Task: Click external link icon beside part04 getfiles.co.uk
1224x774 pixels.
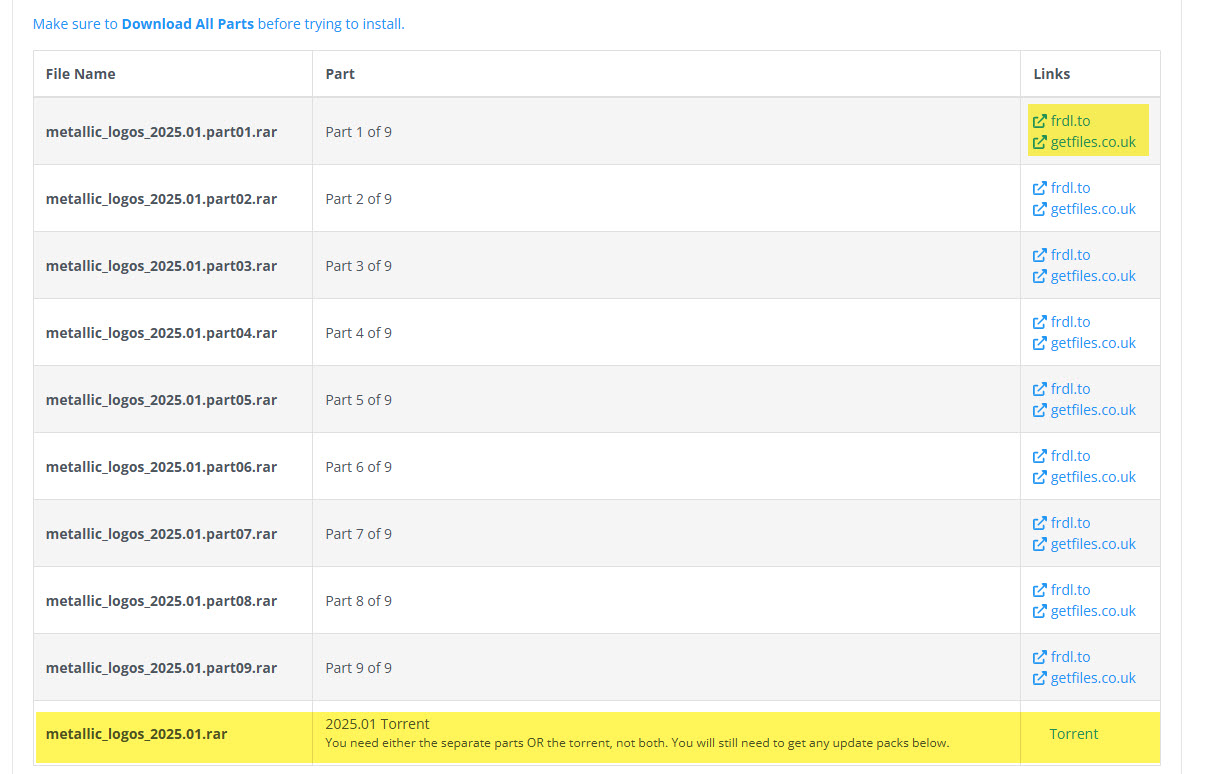Action: pos(1039,344)
